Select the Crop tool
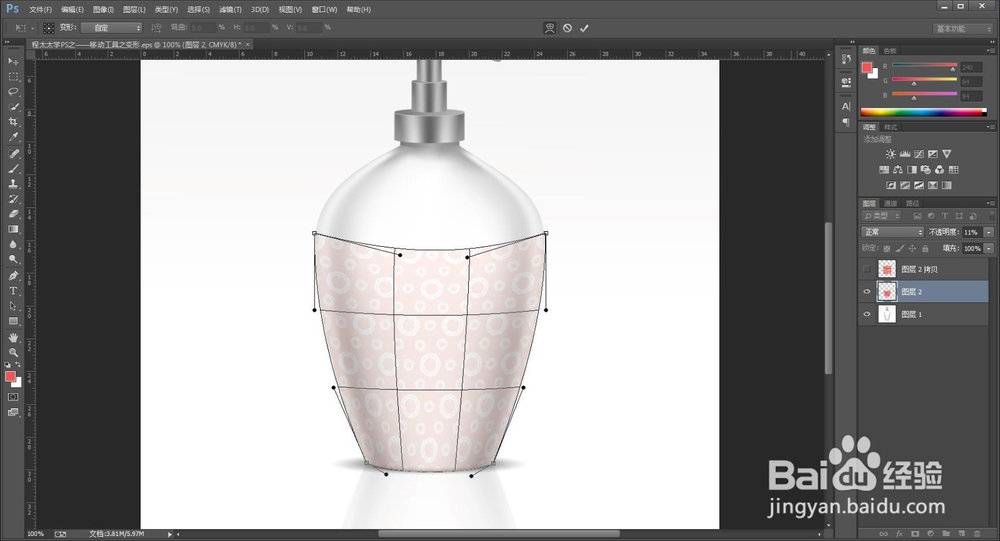 click(13, 122)
